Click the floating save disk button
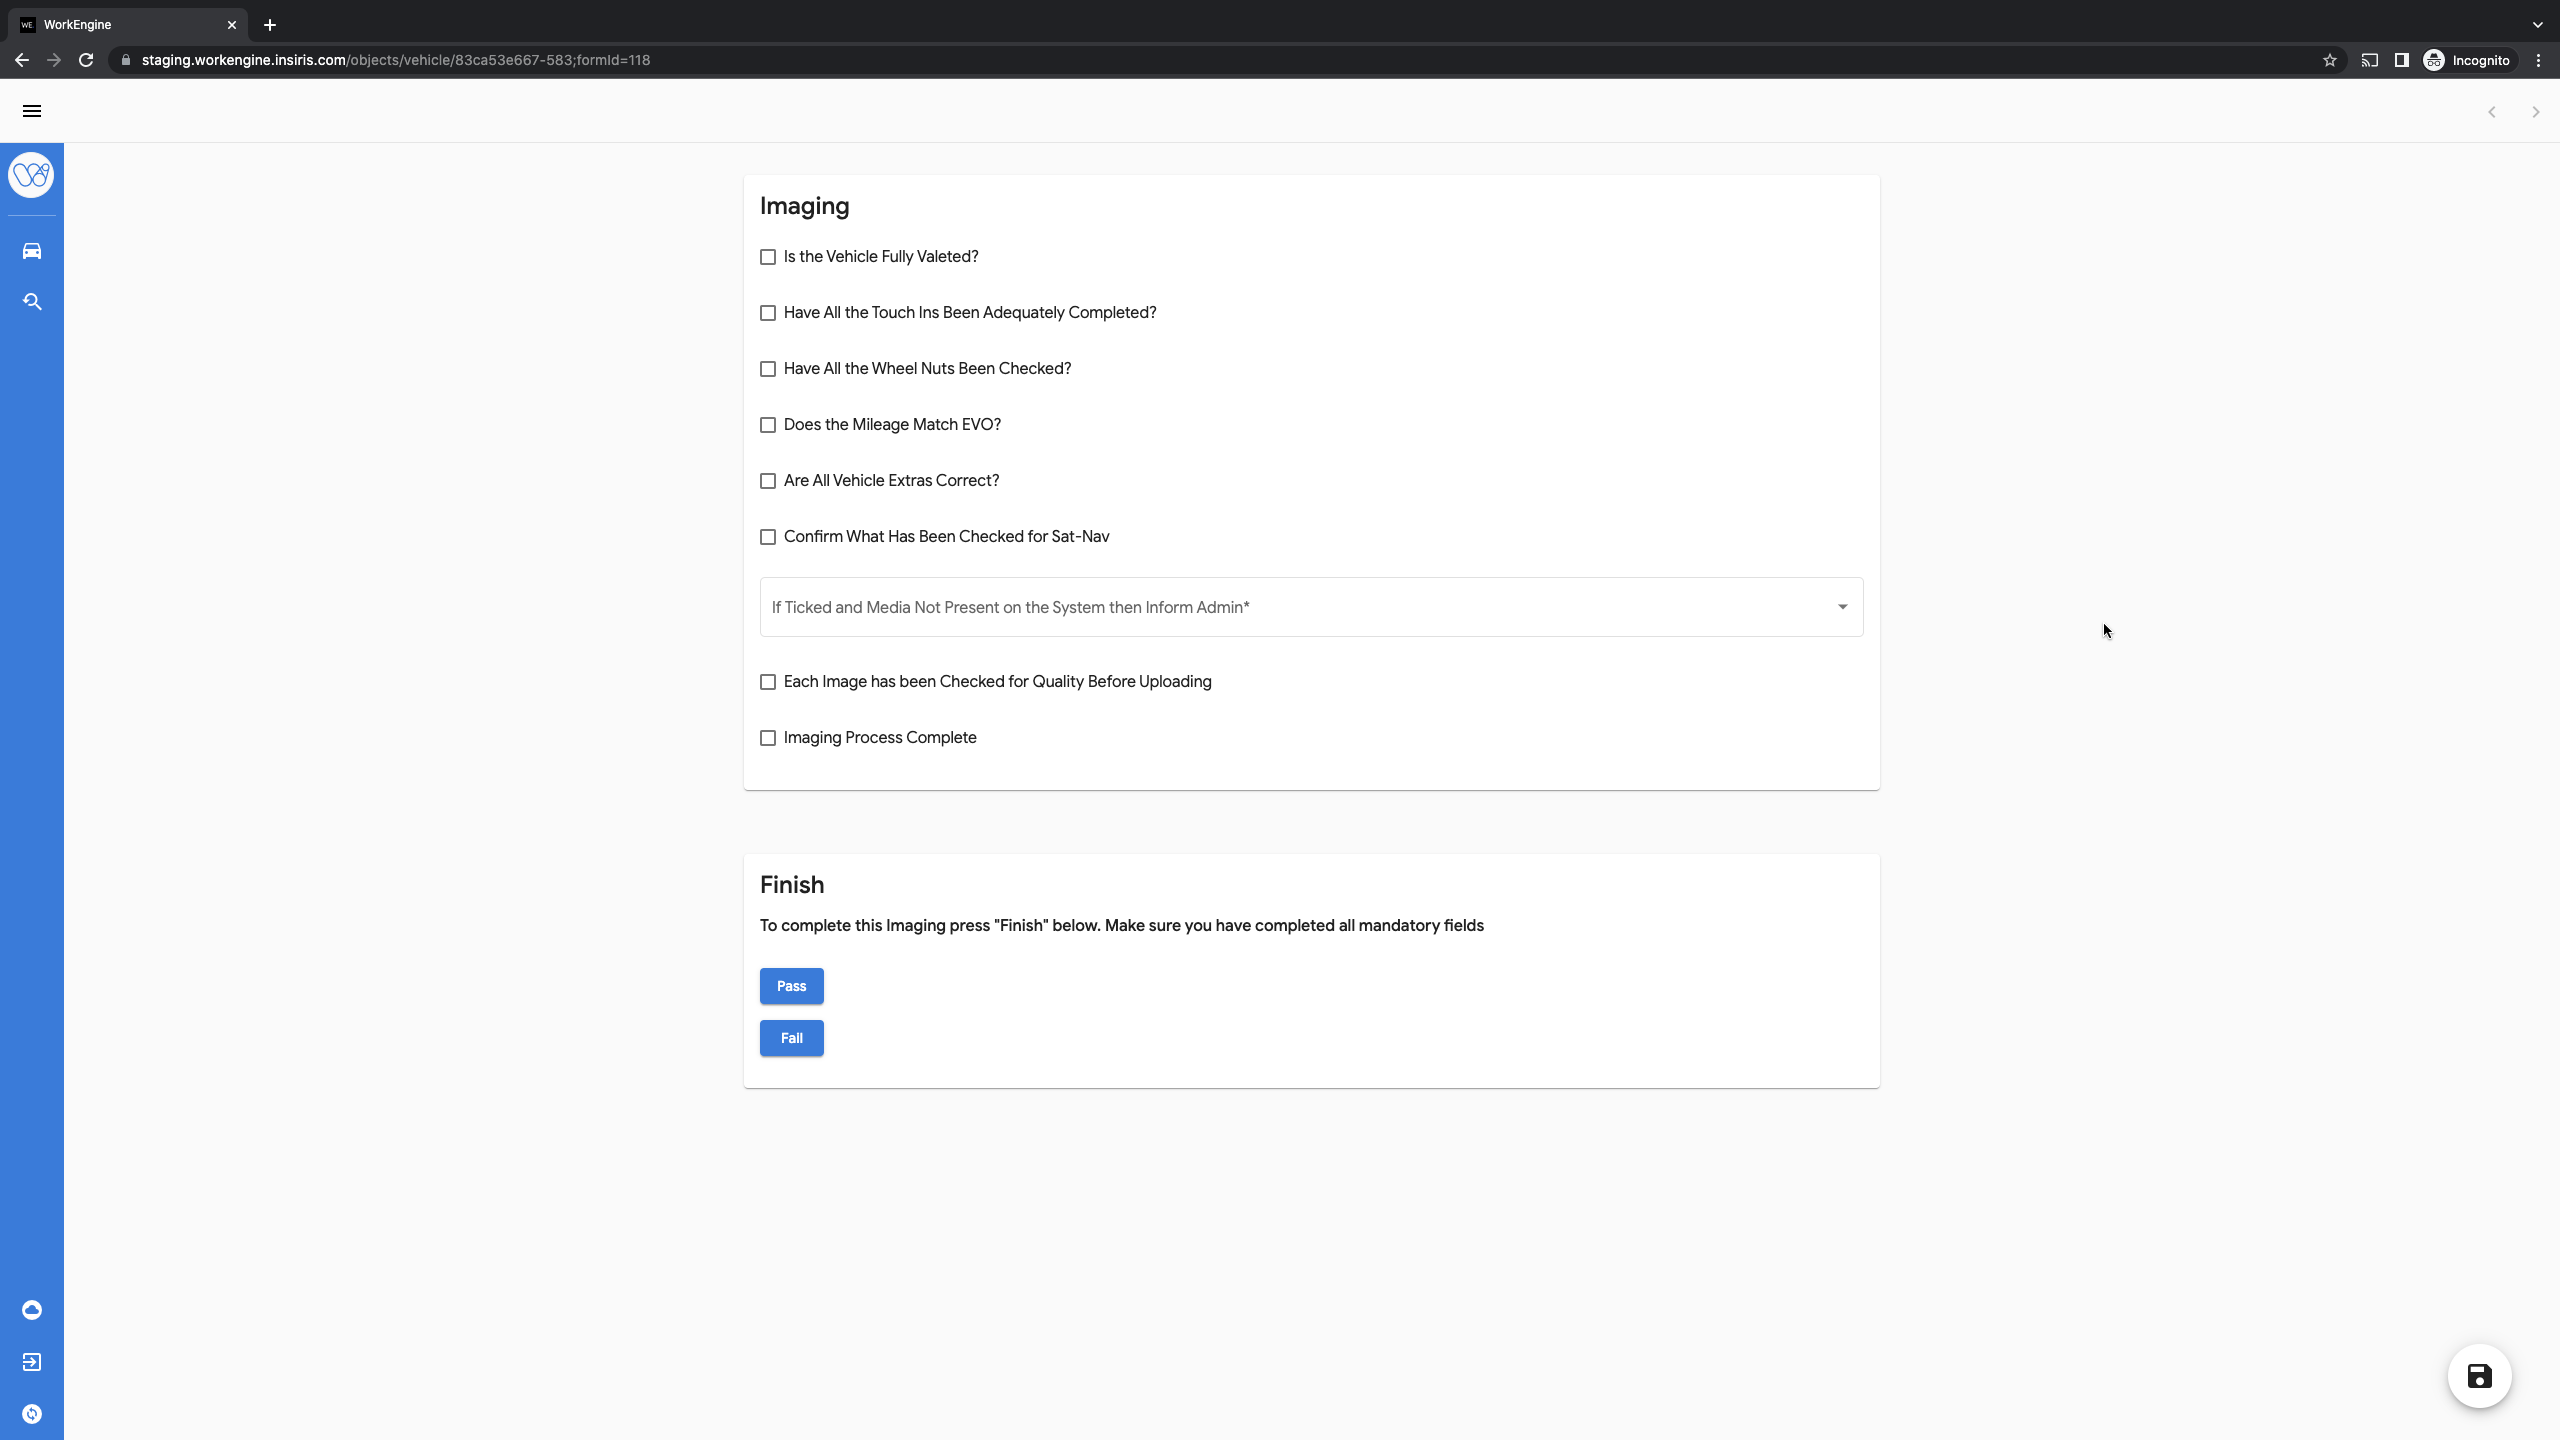The width and height of the screenshot is (2560, 1440). point(2479,1376)
